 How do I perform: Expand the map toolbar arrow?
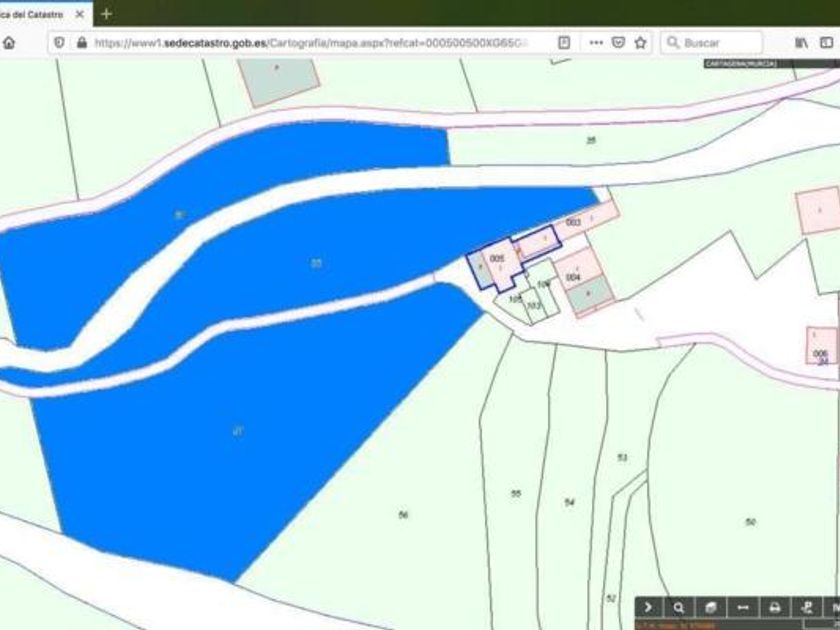[x=648, y=608]
